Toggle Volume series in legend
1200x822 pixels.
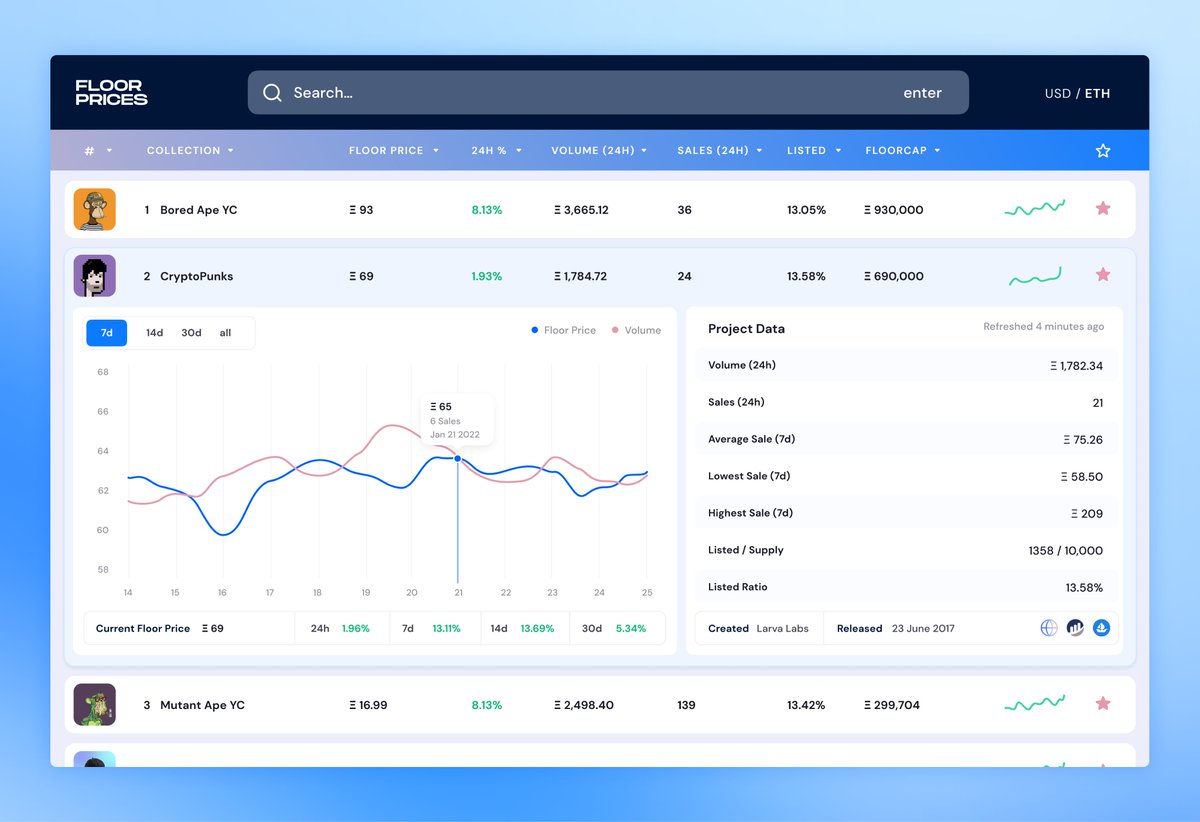click(x=636, y=330)
